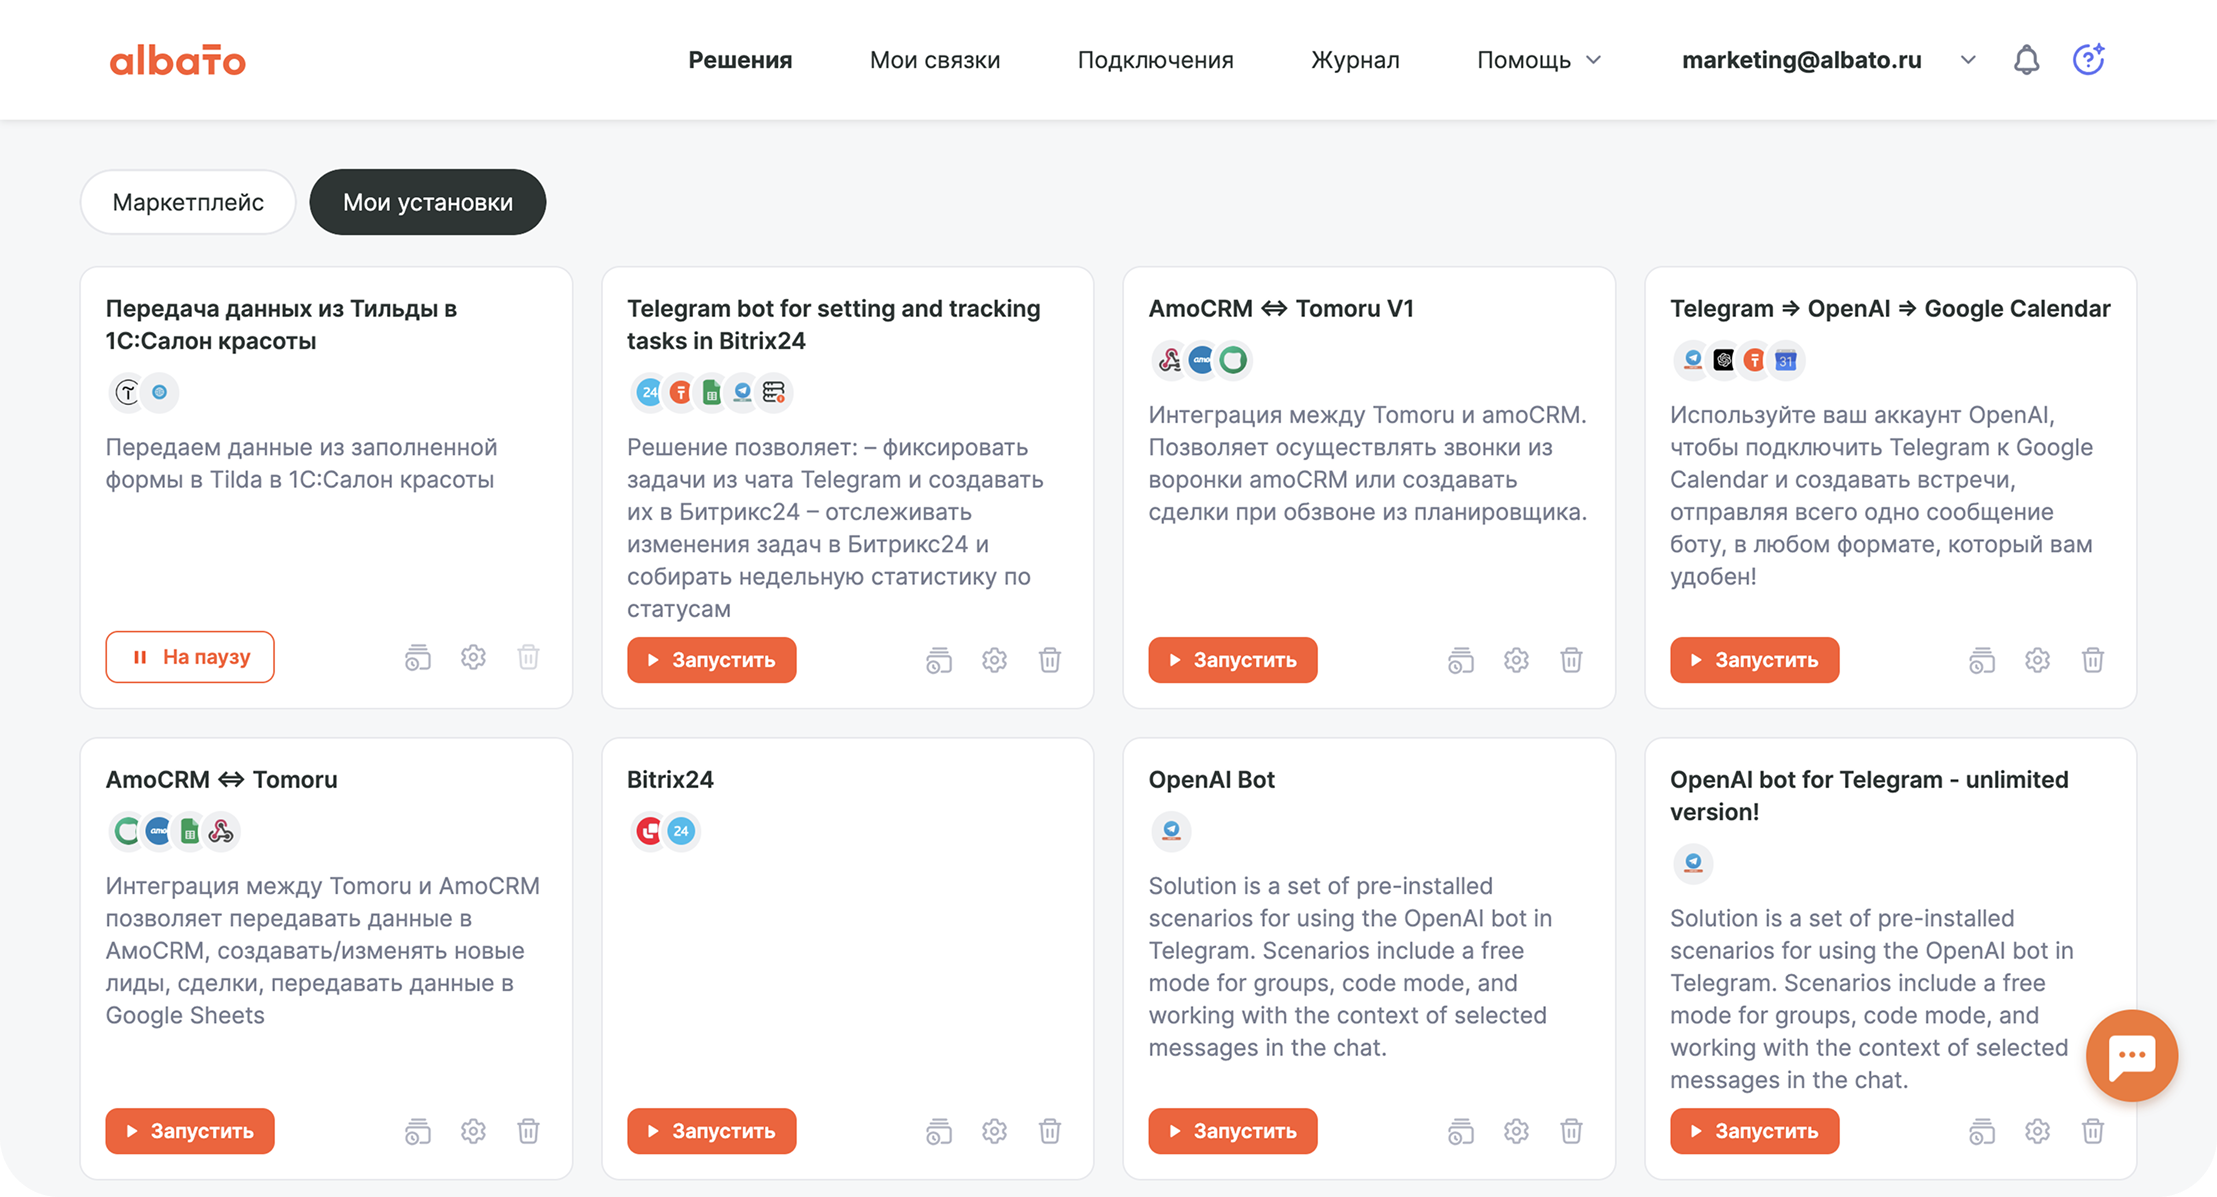Switch to the Маркетплейс tab
Image resolution: width=2217 pixels, height=1197 pixels.
(x=188, y=202)
